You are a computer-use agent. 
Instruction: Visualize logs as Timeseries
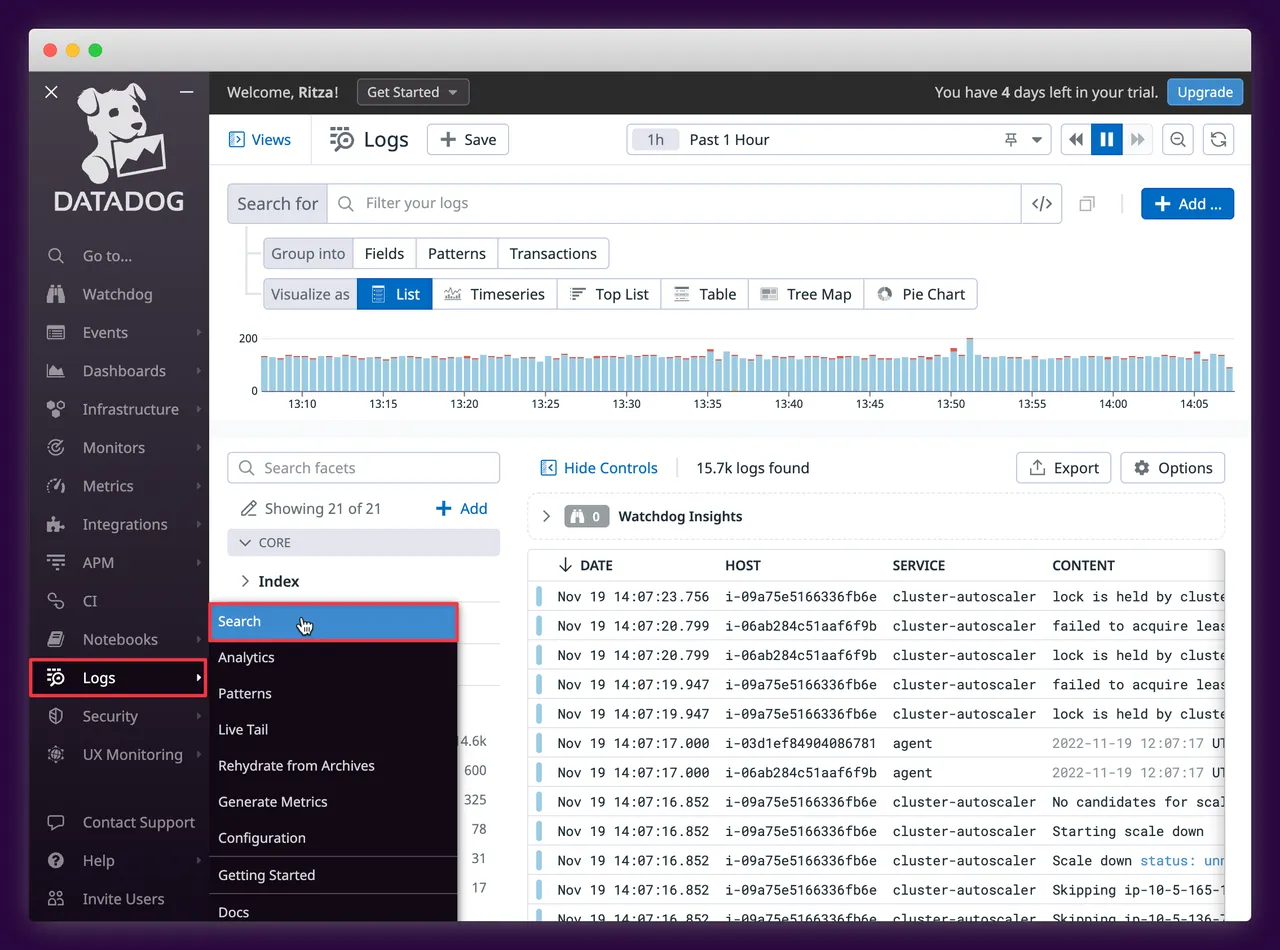(x=495, y=295)
